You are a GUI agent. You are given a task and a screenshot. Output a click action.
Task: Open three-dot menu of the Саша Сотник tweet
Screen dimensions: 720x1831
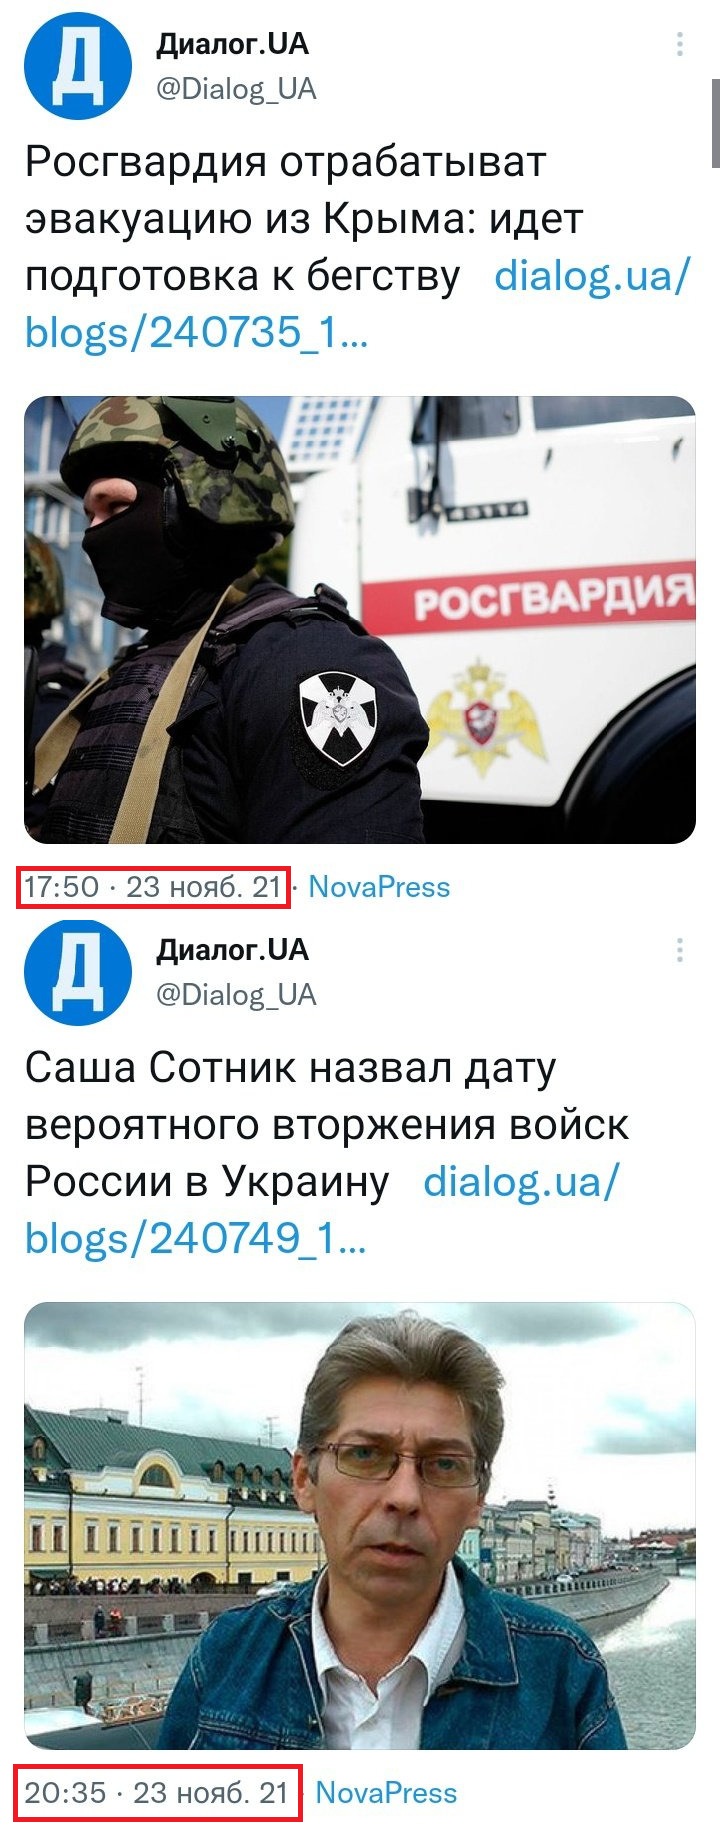coord(680,949)
